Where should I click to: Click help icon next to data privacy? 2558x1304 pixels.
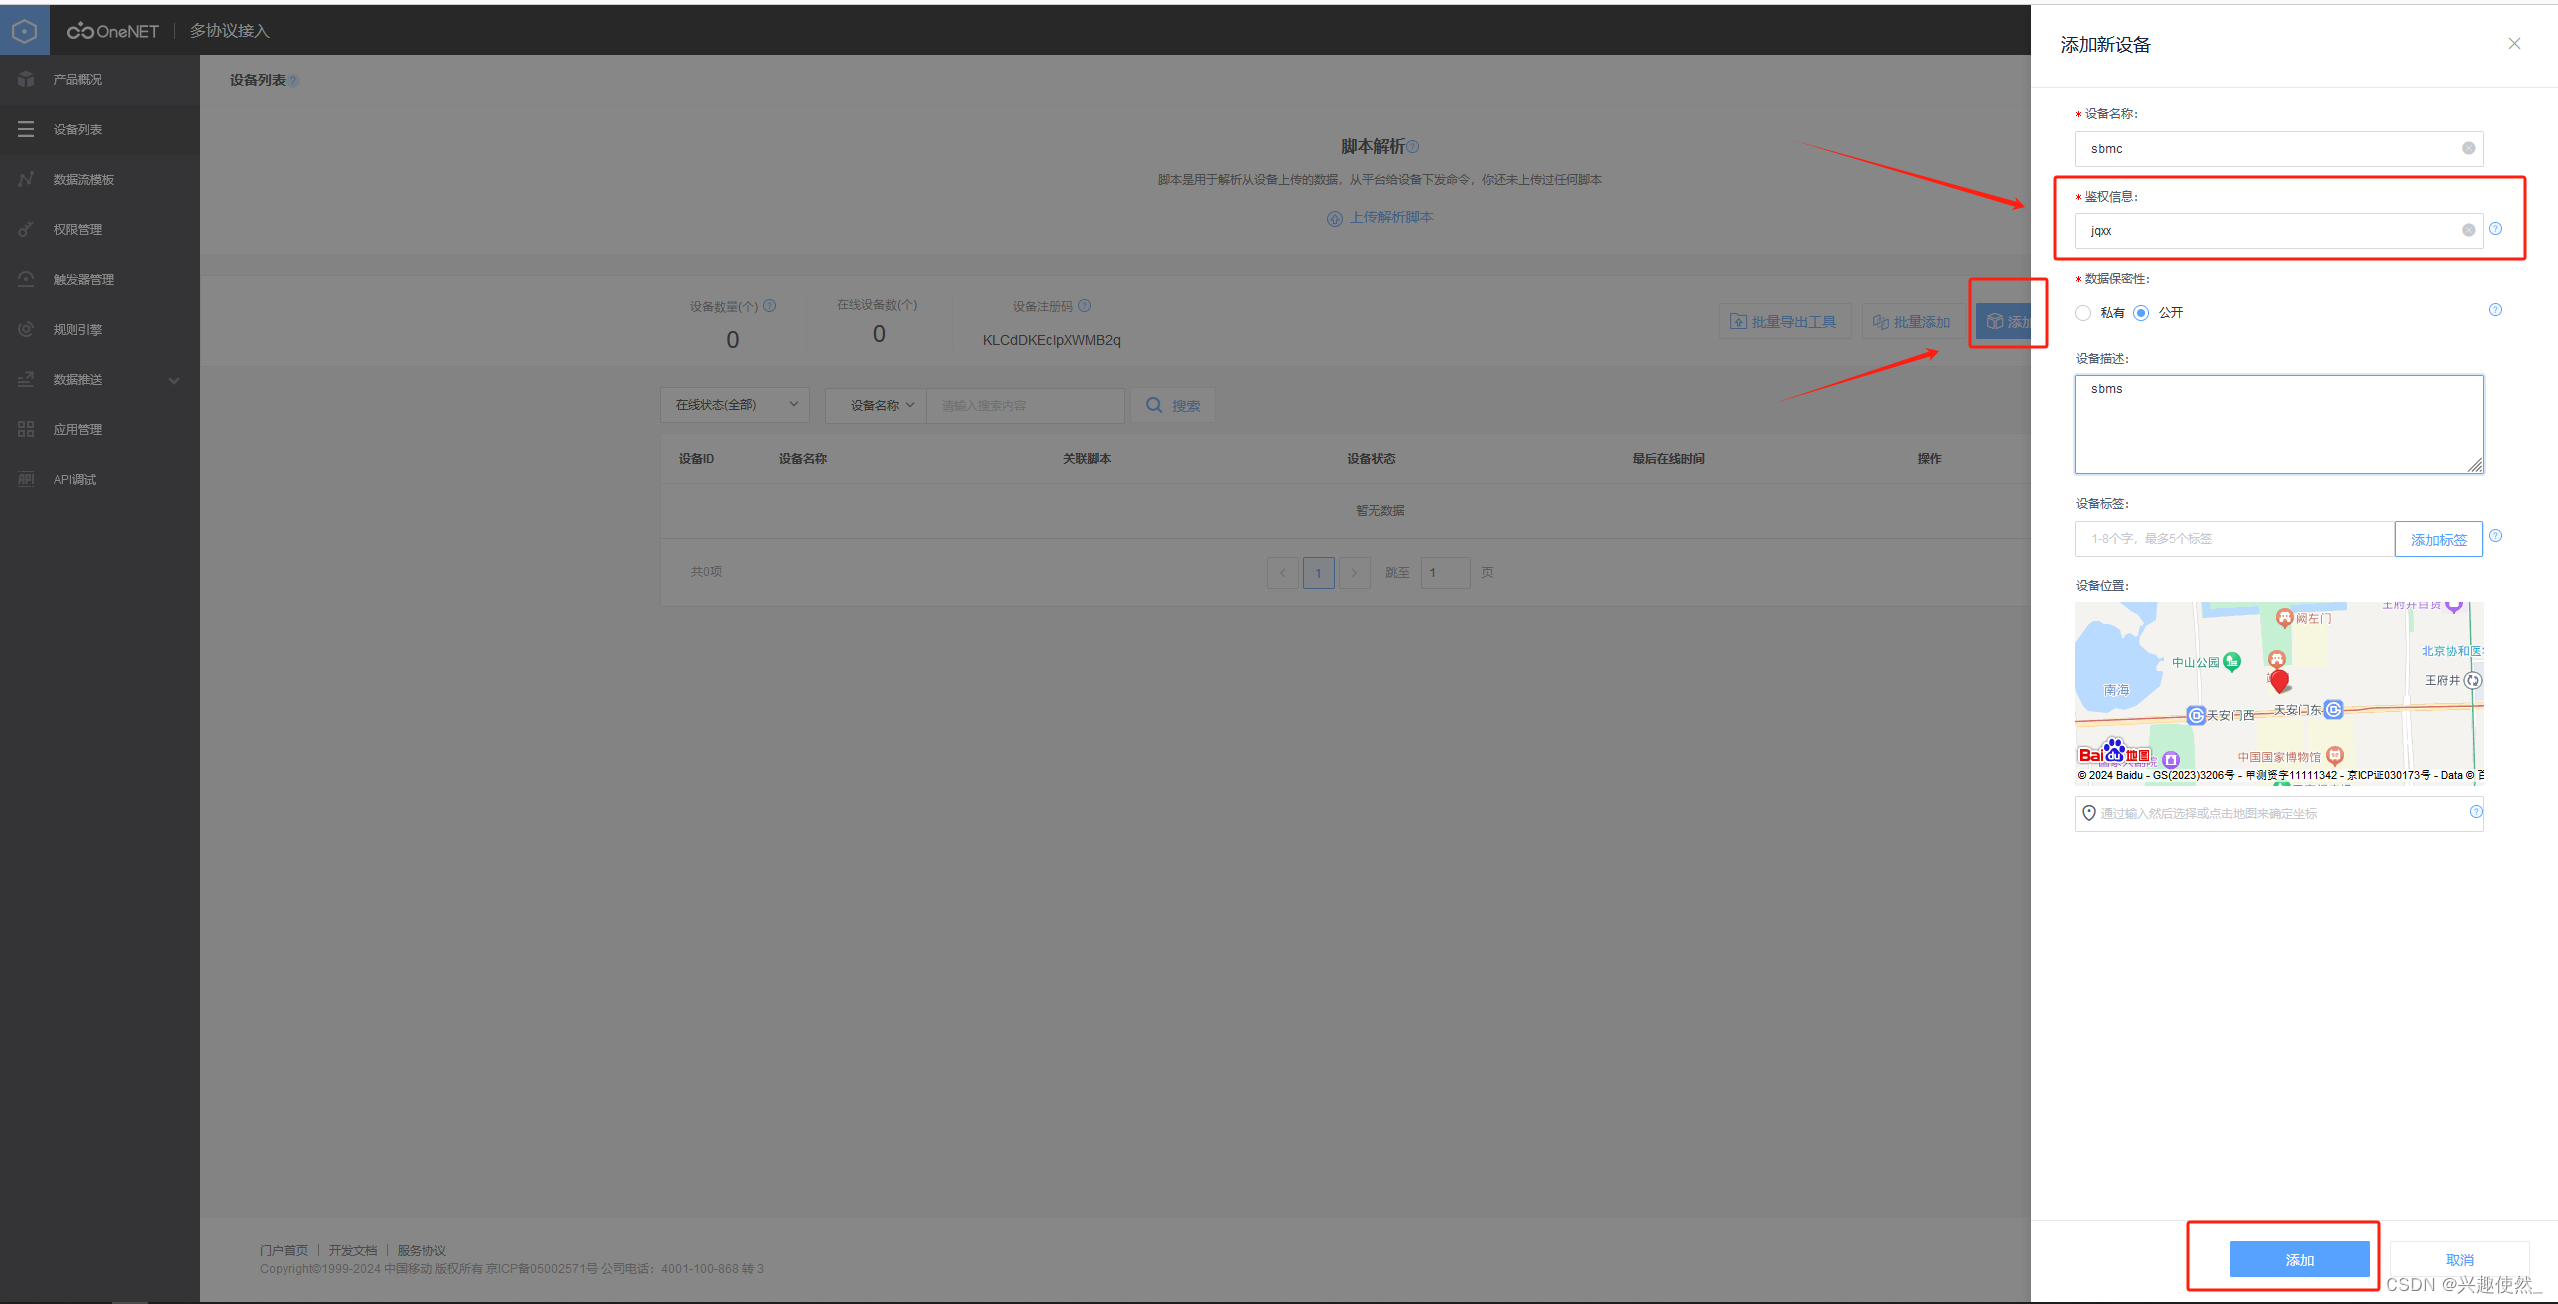coord(2495,310)
